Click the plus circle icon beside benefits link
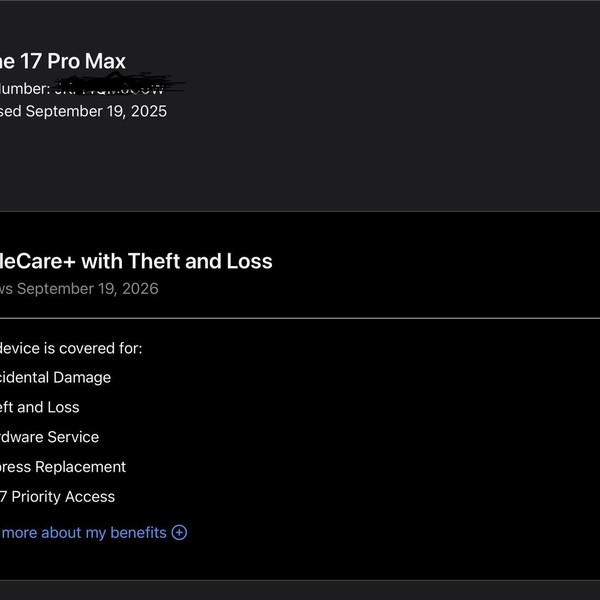 tap(179, 532)
